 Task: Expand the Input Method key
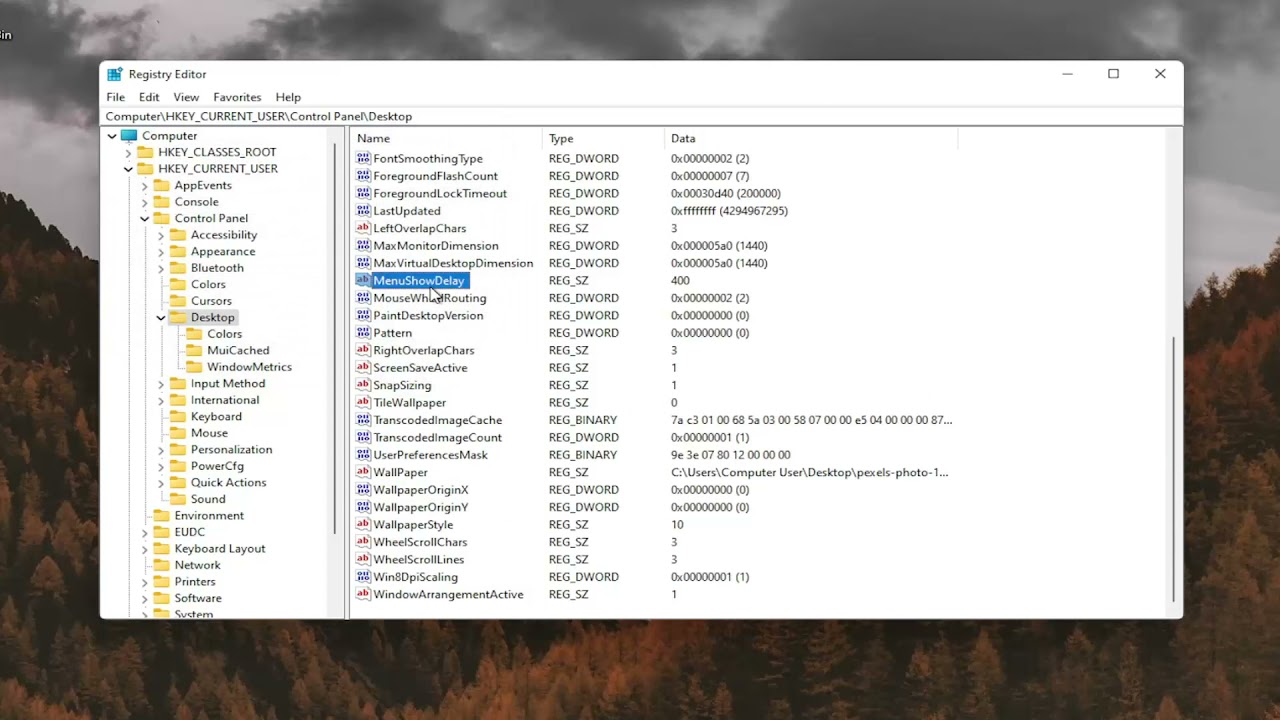coord(160,384)
